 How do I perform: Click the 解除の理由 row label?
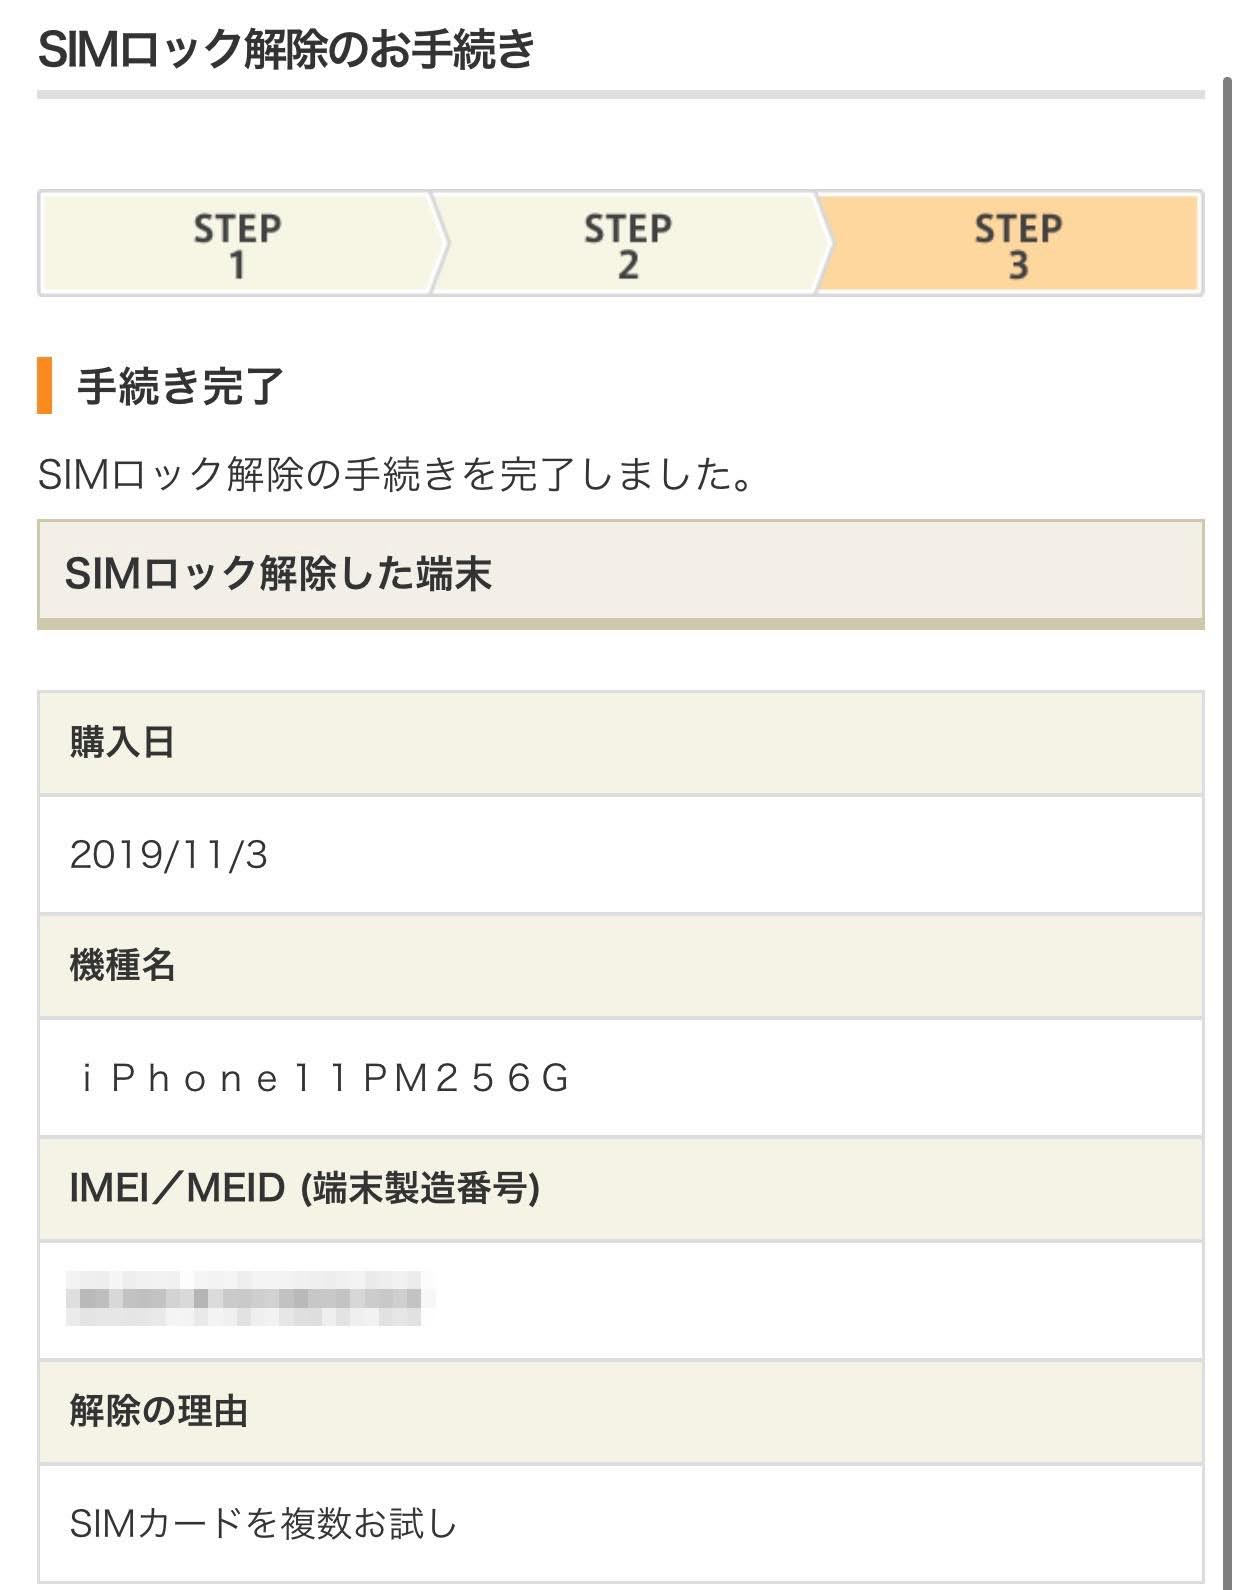[x=158, y=1411]
